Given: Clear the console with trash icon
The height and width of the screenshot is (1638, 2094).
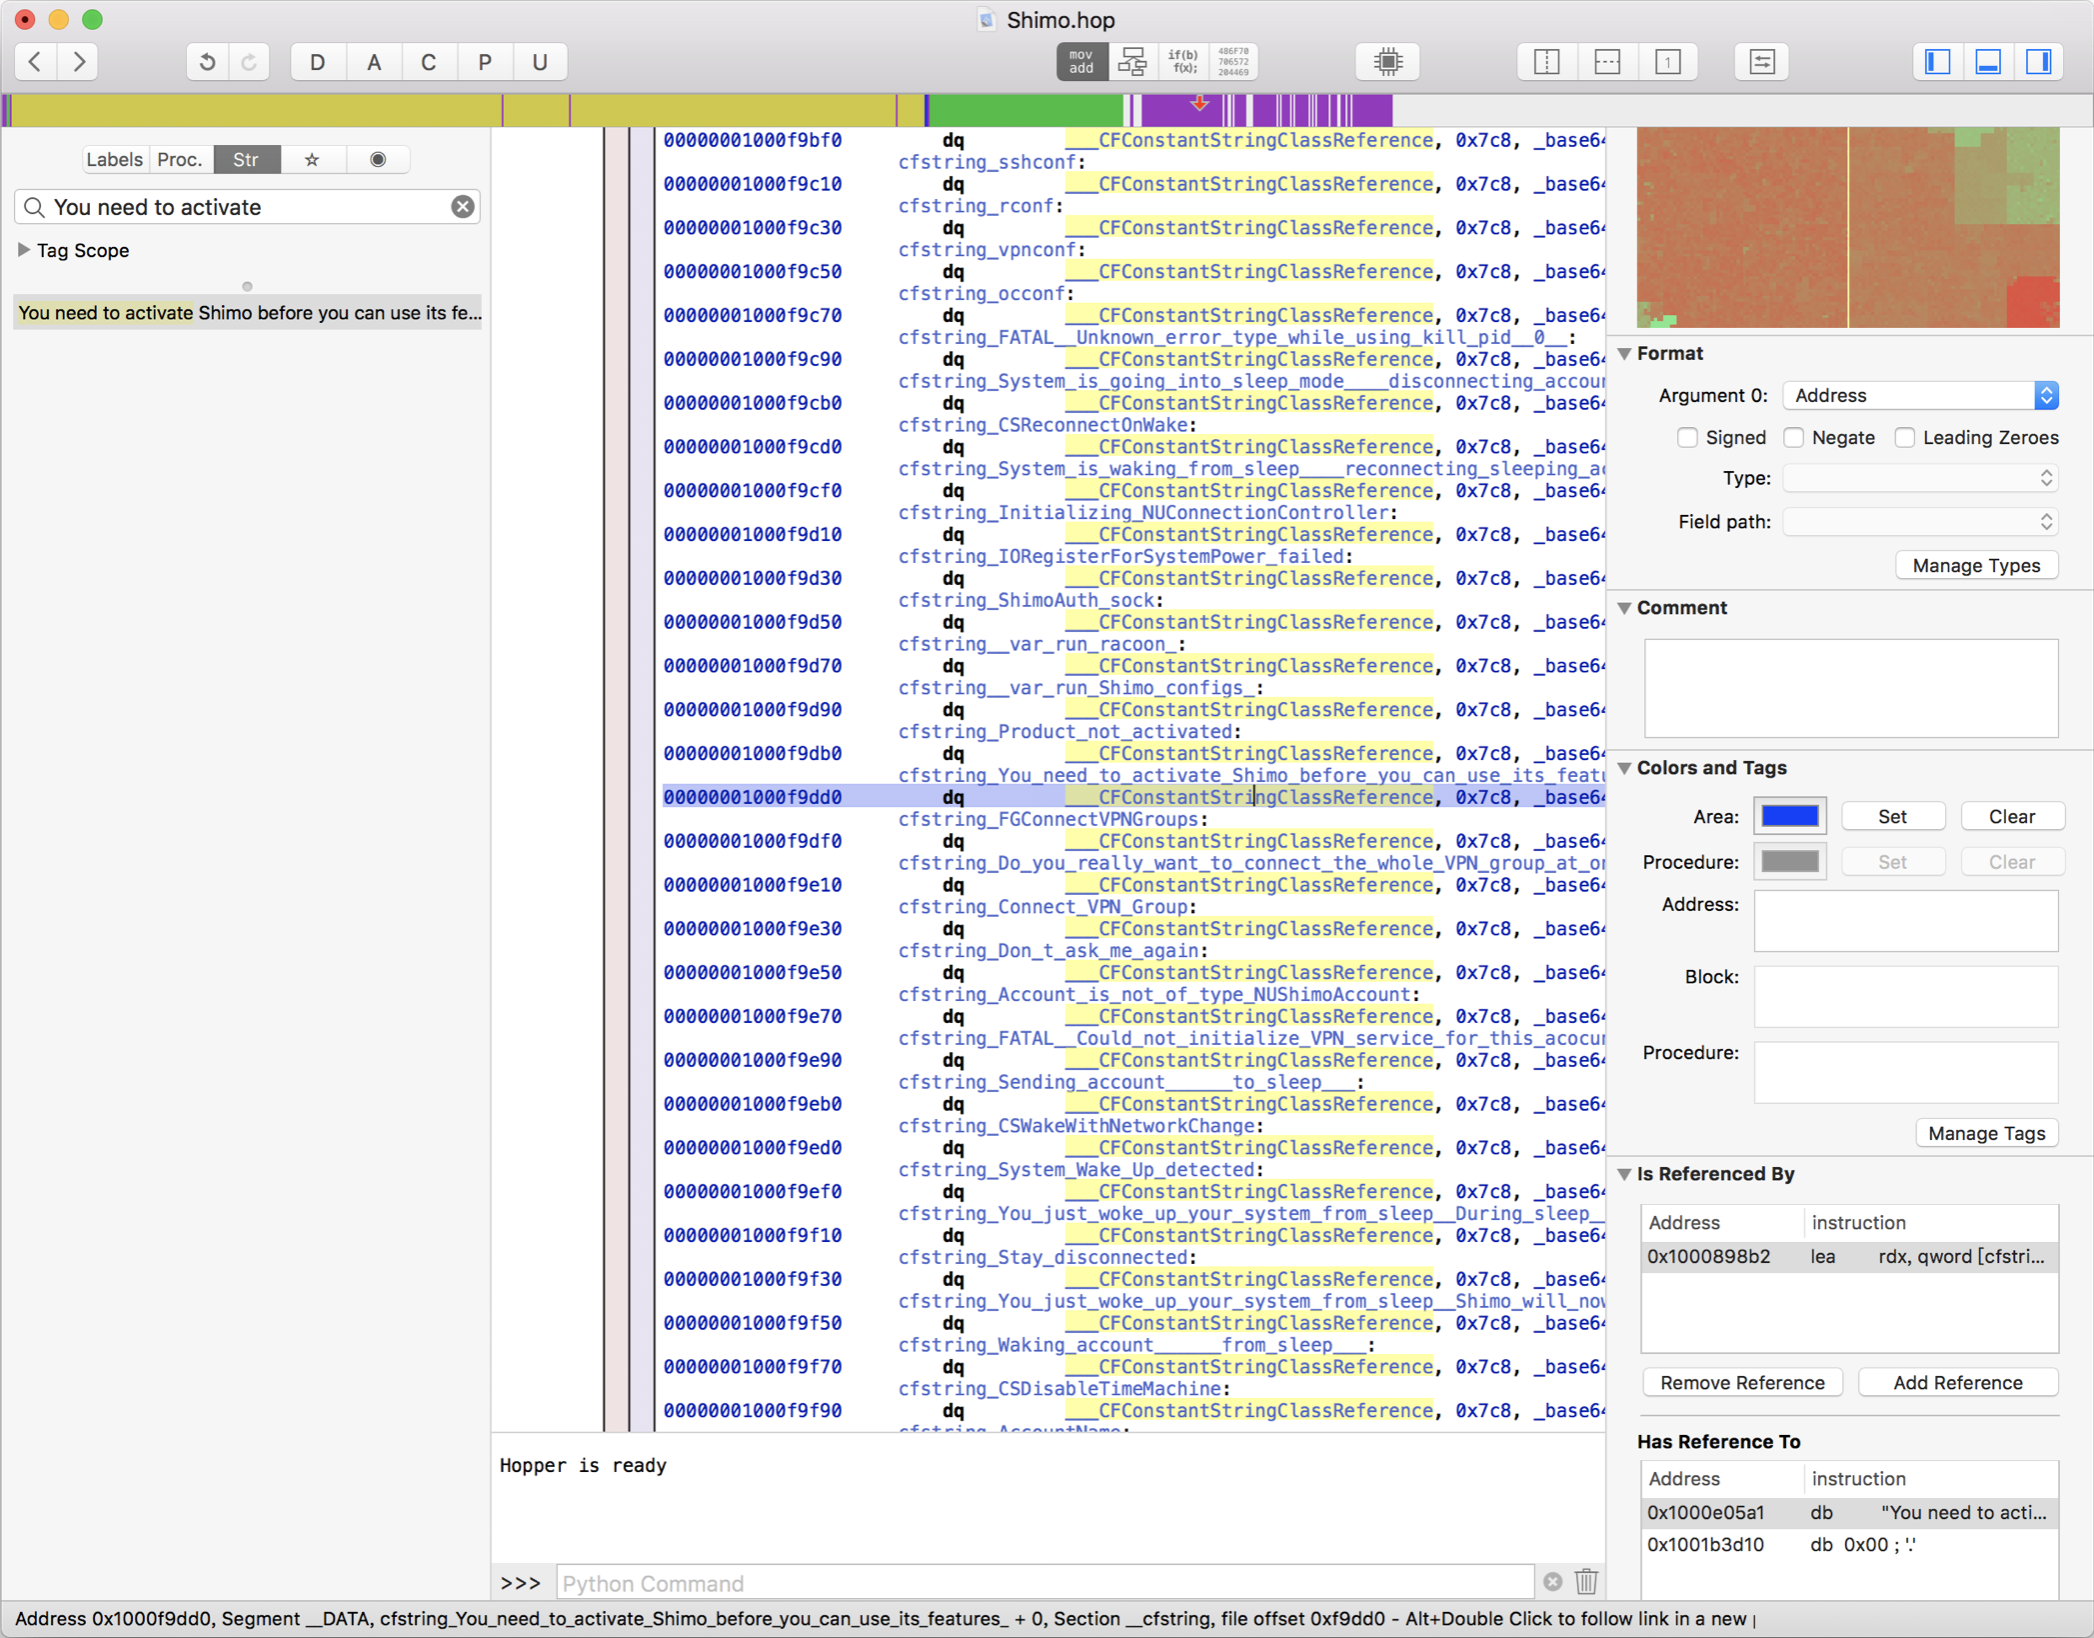Looking at the screenshot, I should [1586, 1582].
